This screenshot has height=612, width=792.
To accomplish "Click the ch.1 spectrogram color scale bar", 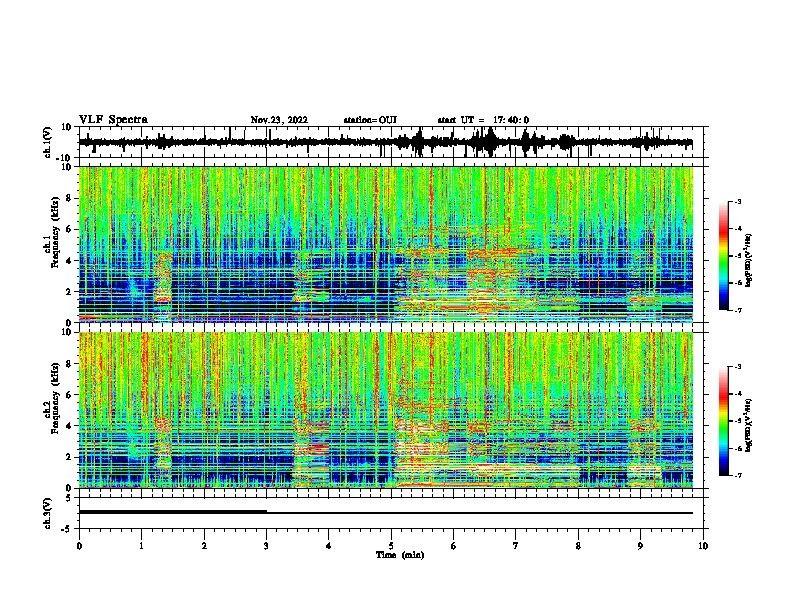I will point(723,256).
